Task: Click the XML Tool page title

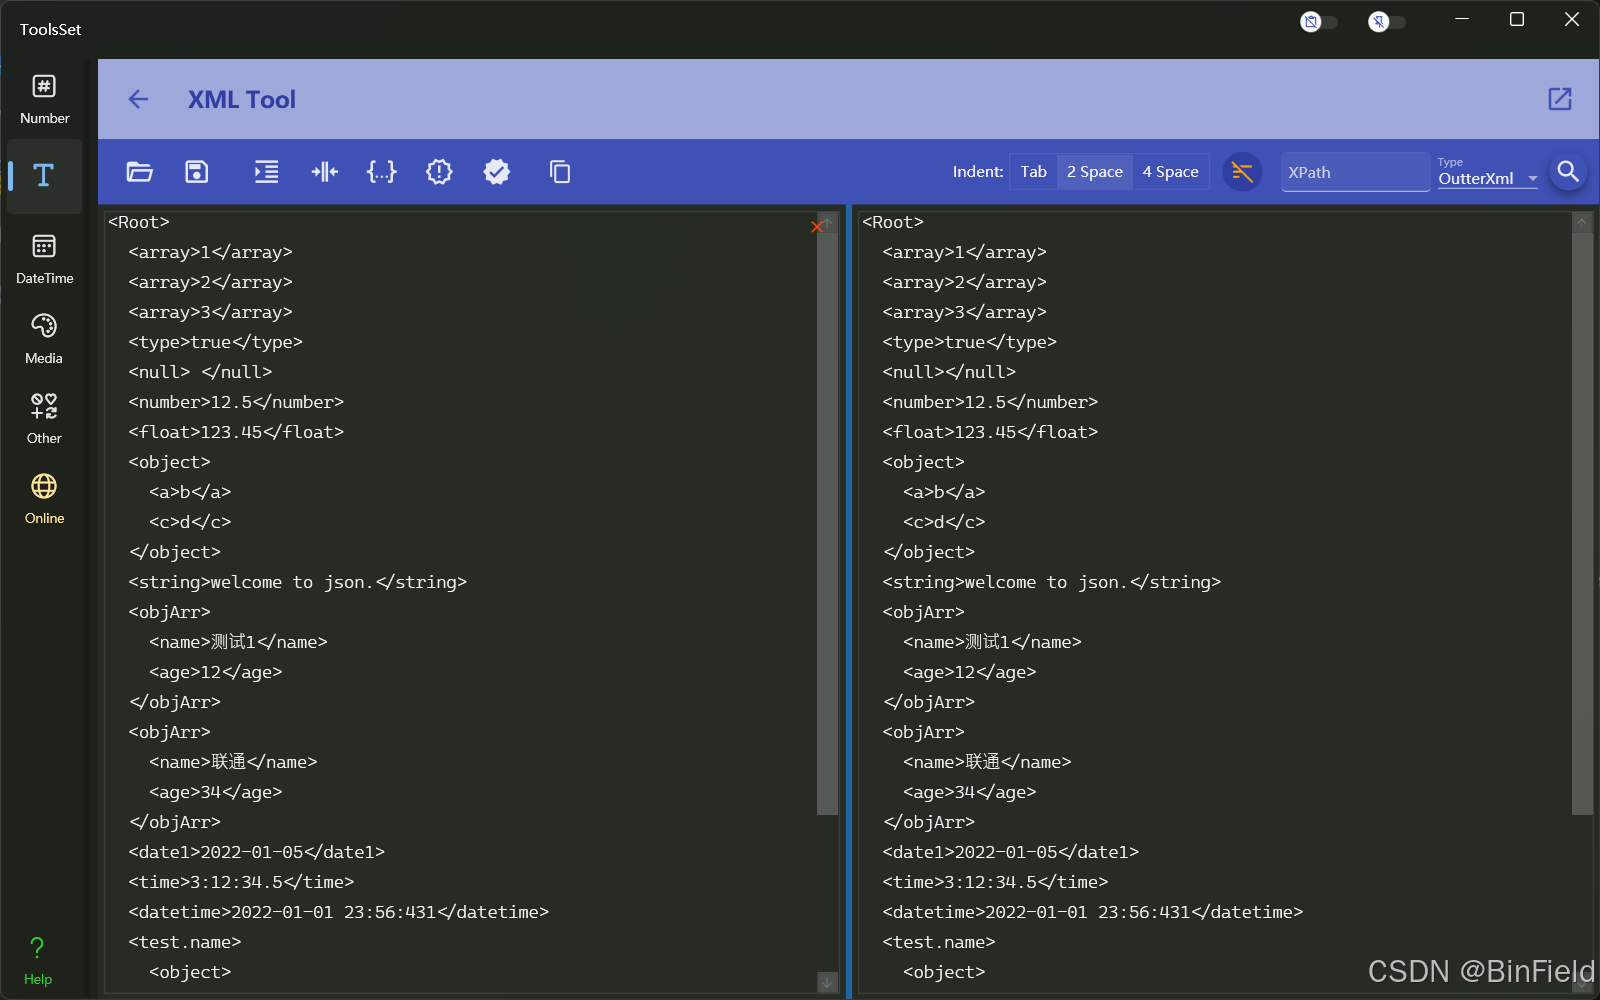Action: click(x=242, y=99)
